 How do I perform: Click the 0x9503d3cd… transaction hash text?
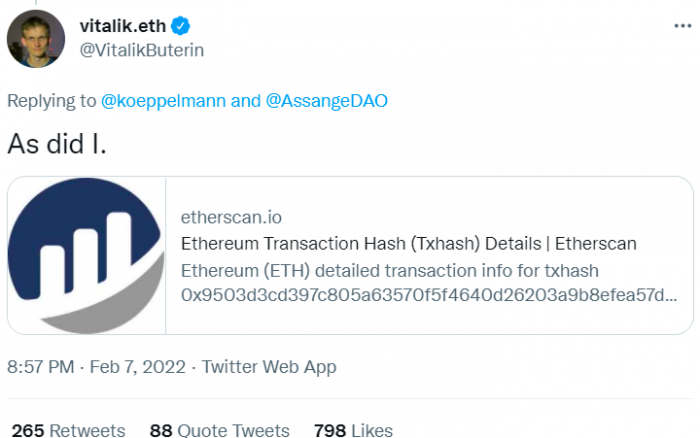428,296
